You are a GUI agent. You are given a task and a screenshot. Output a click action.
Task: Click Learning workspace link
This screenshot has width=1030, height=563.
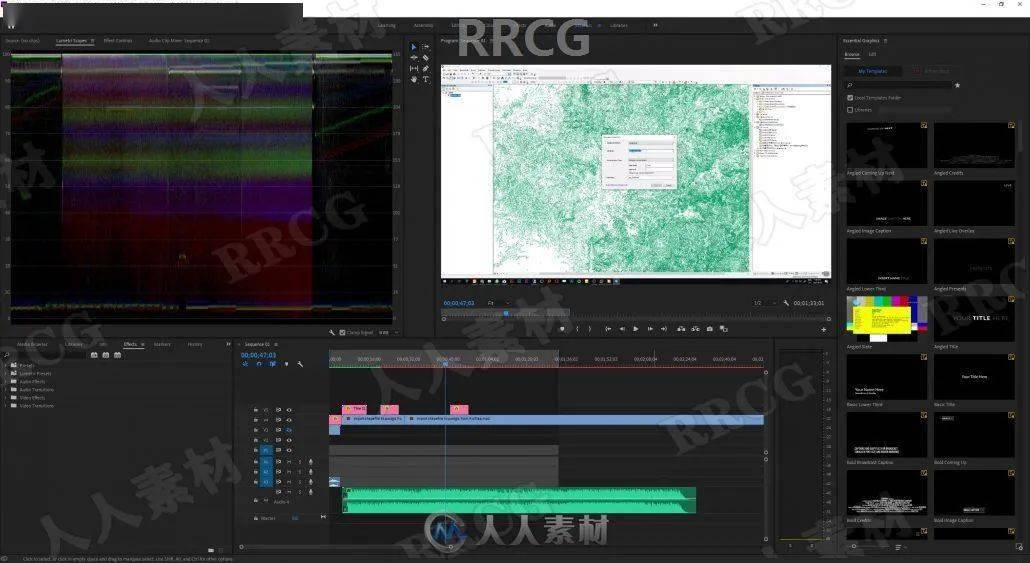[386, 26]
